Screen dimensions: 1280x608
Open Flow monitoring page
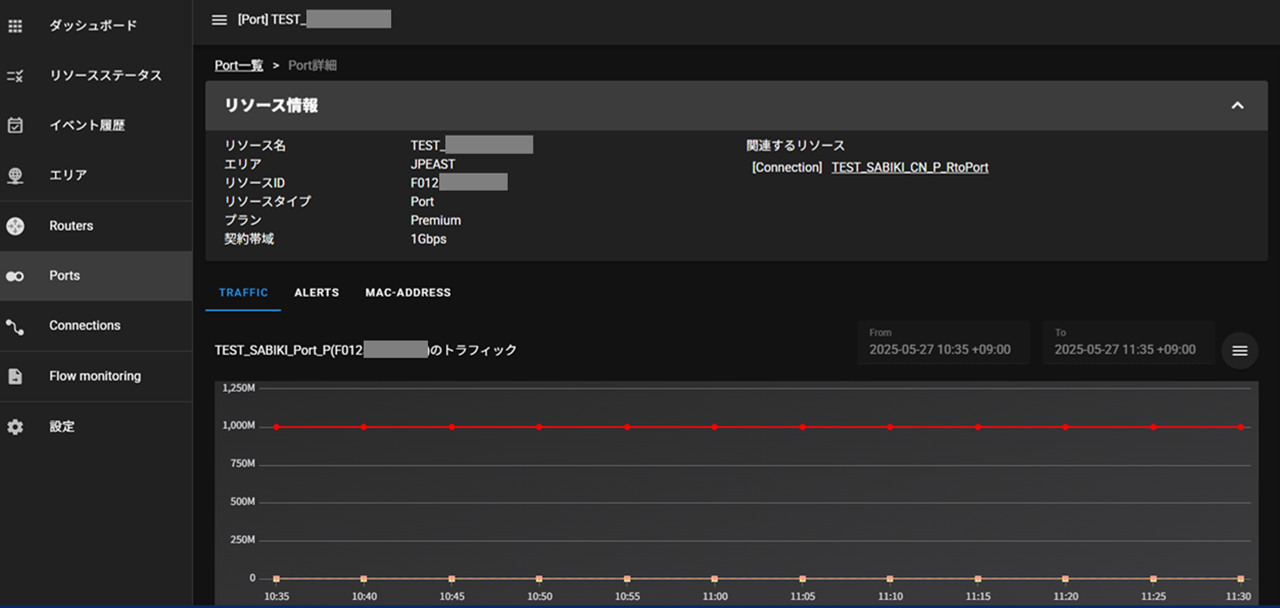click(95, 377)
